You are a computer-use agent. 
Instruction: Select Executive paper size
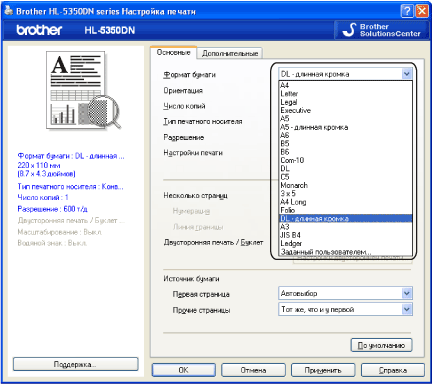click(x=345, y=110)
